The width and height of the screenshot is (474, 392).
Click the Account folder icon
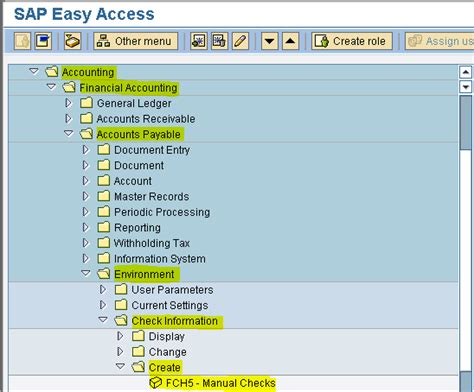pyautogui.click(x=103, y=180)
